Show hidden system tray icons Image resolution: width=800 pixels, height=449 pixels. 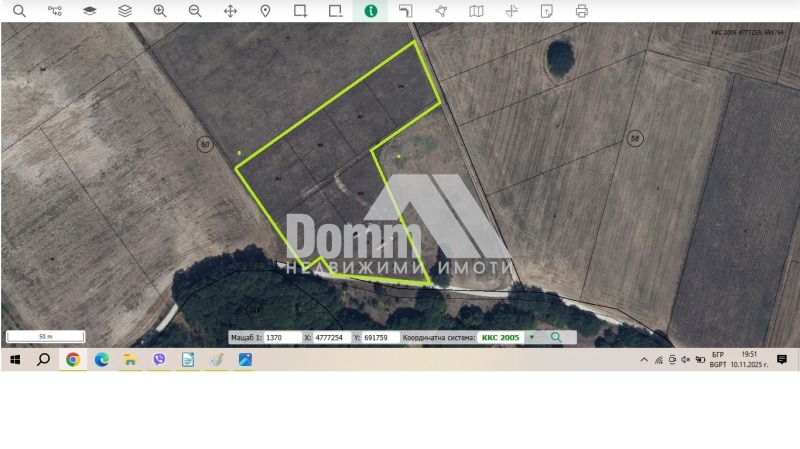(644, 360)
